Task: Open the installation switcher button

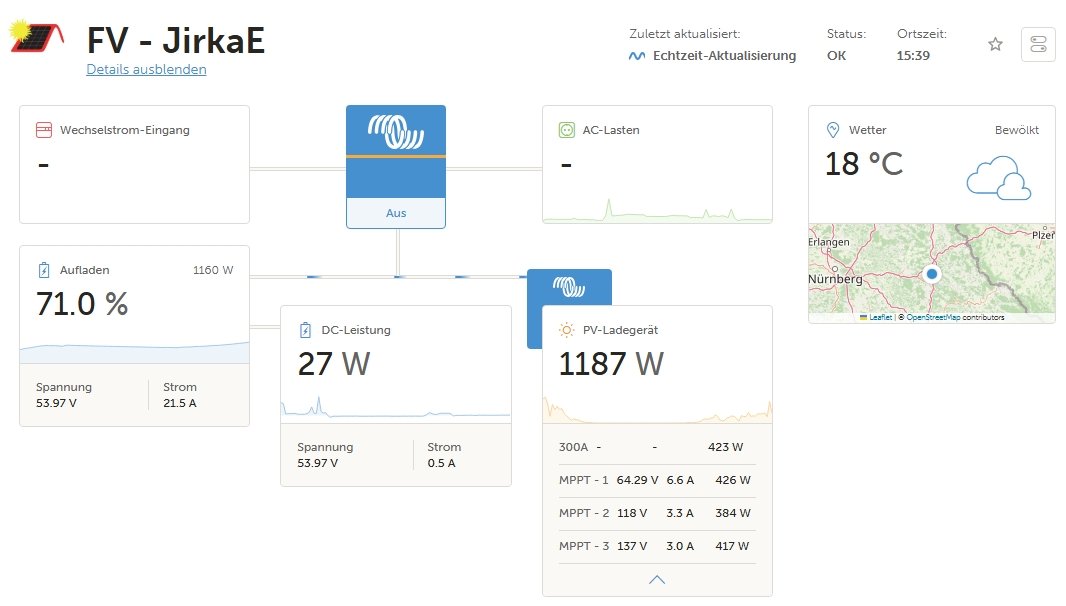Action: tap(1038, 44)
